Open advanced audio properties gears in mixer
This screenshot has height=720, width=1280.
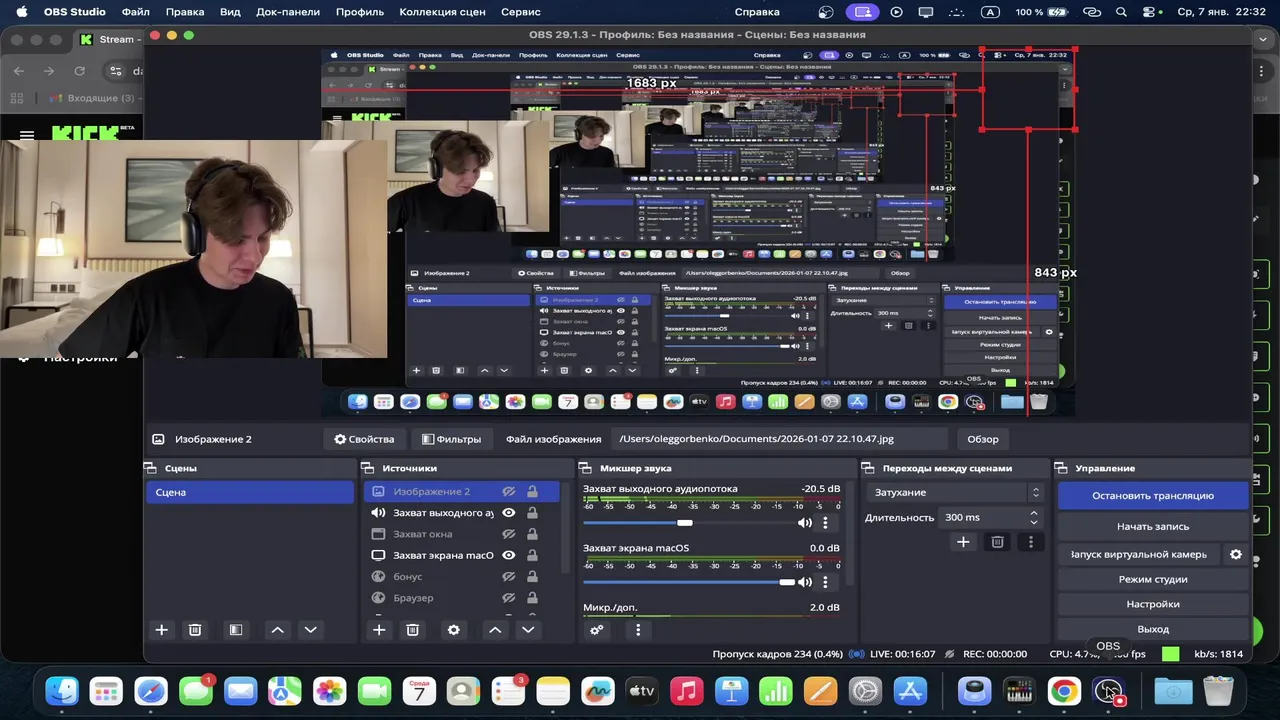pos(597,630)
